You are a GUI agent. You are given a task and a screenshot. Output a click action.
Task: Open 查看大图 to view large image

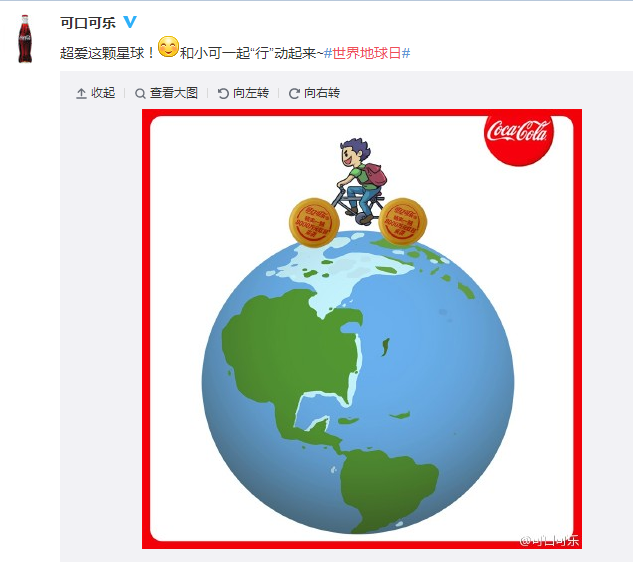pos(166,93)
